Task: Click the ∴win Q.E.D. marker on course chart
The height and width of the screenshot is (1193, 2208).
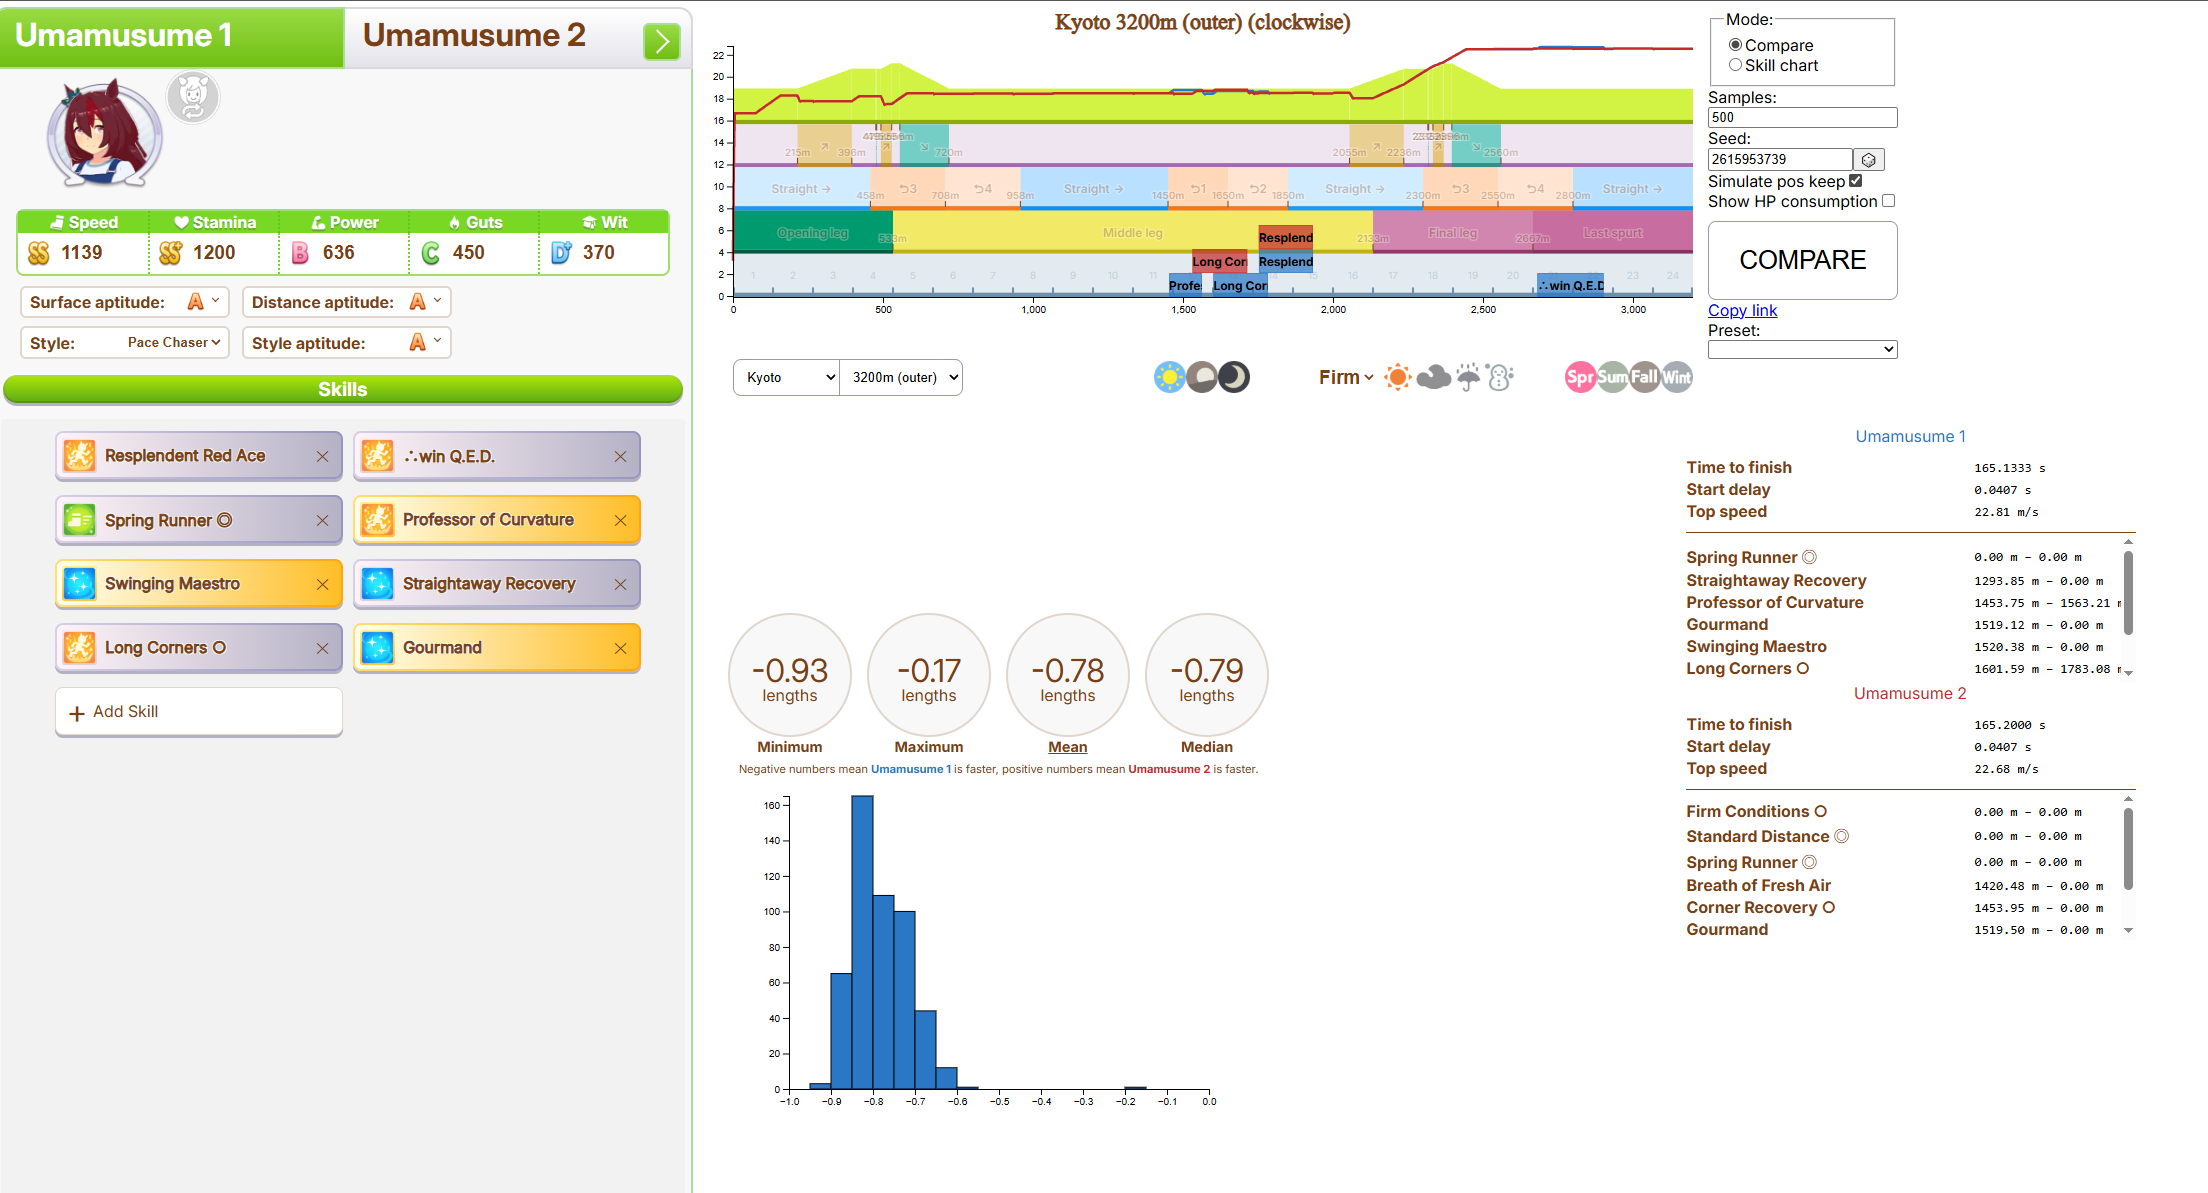Action: point(1570,285)
